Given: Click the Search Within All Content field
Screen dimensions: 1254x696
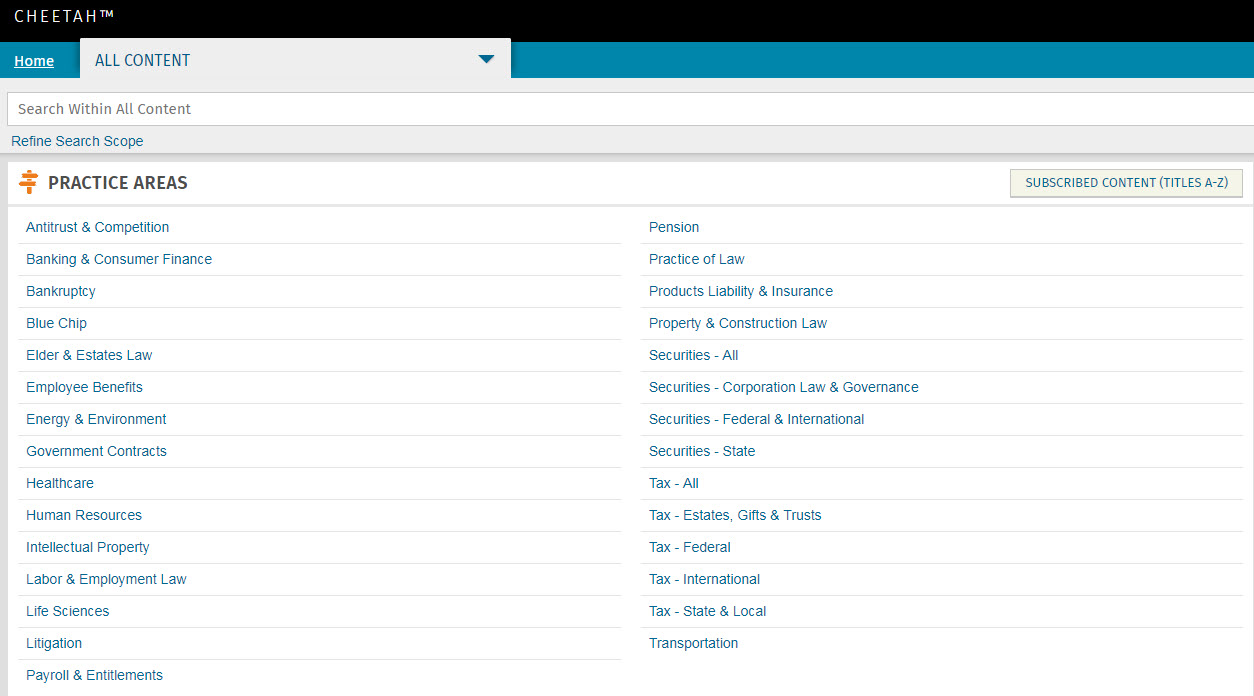Looking at the screenshot, I should [630, 109].
